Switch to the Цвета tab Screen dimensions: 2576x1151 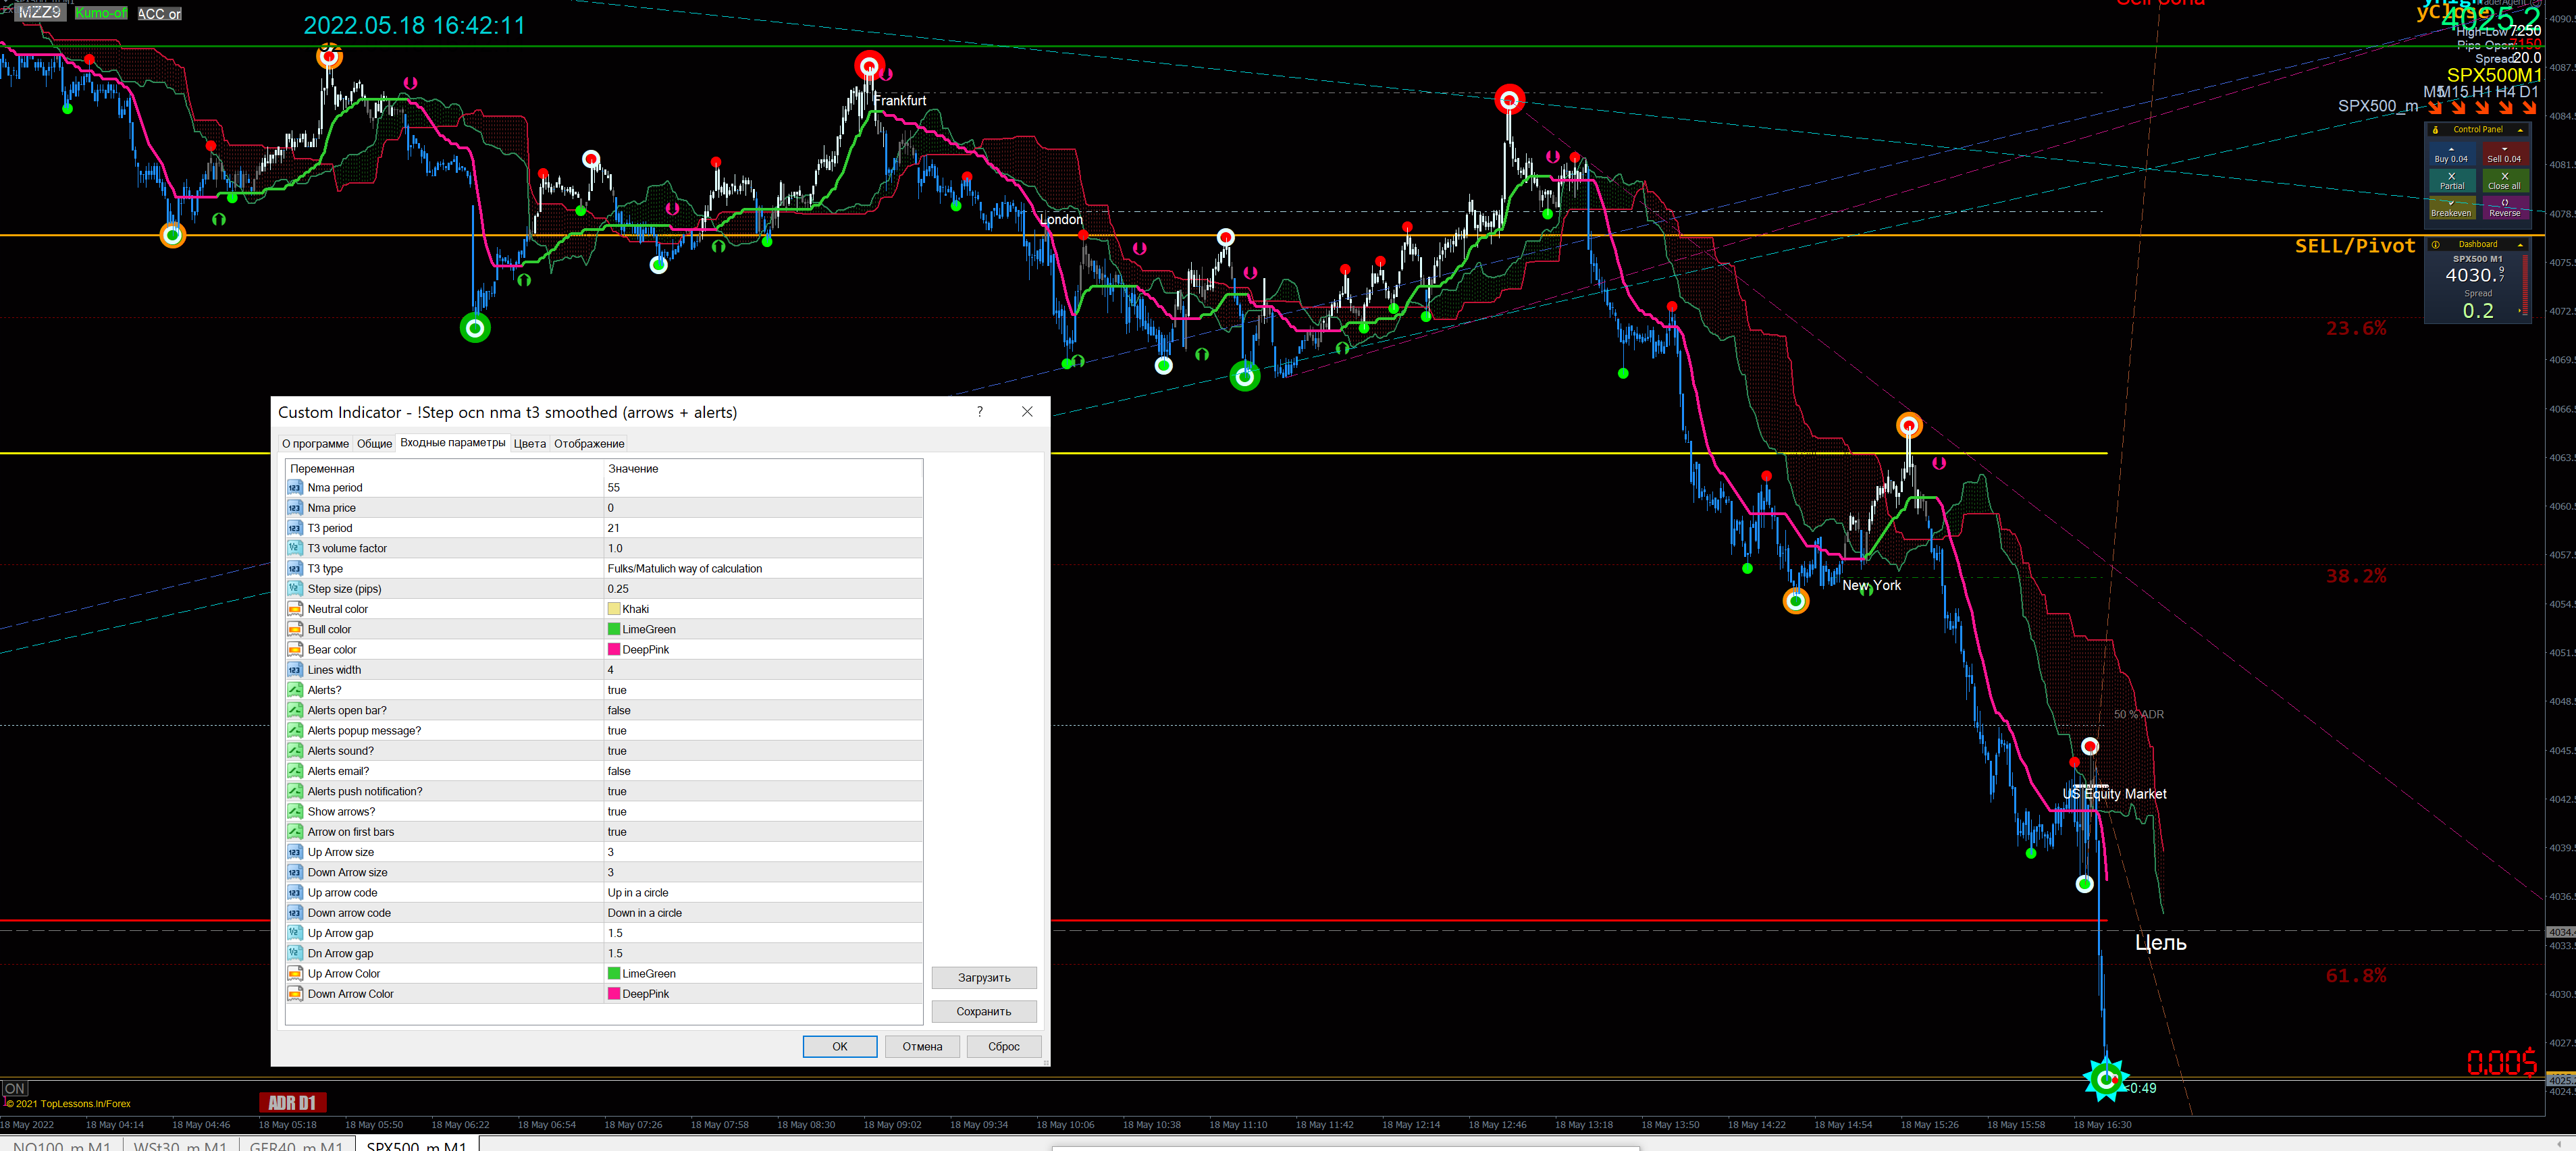pyautogui.click(x=529, y=444)
